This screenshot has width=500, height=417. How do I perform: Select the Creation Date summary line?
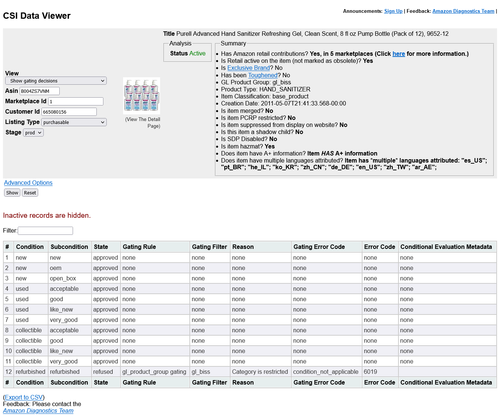coord(283,103)
